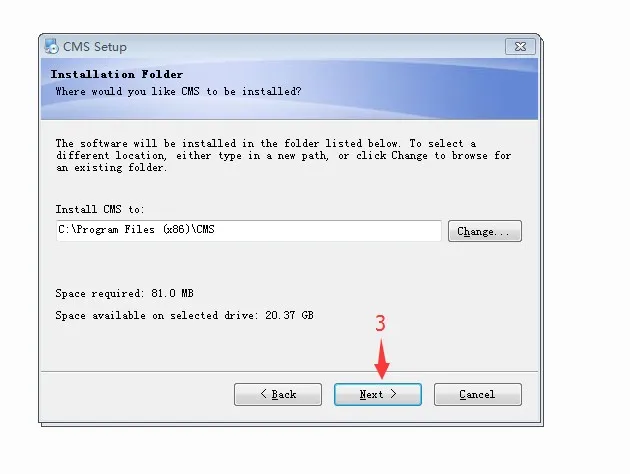Screen dimensions: 630x474
Task: Click the CMS Setup installer icon
Action: (x=51, y=46)
